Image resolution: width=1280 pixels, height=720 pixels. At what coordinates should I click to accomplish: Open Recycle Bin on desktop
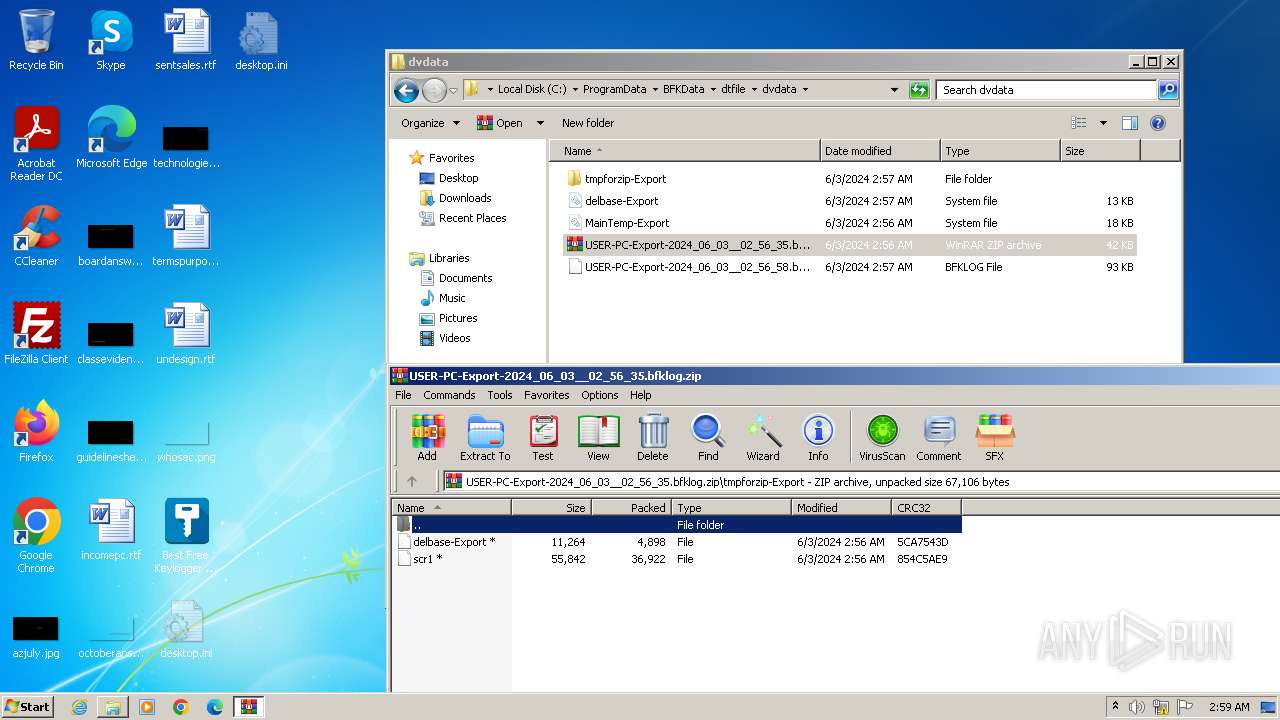tap(36, 40)
